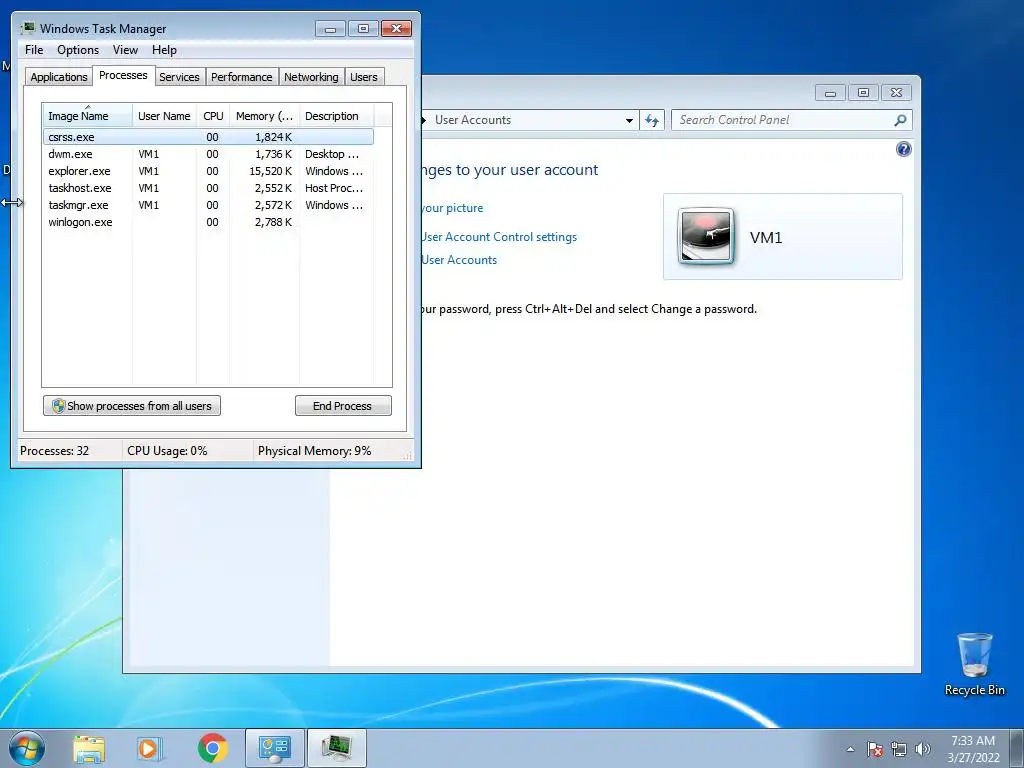Select the explorer.exe process row
This screenshot has width=1024, height=768.
pos(208,171)
